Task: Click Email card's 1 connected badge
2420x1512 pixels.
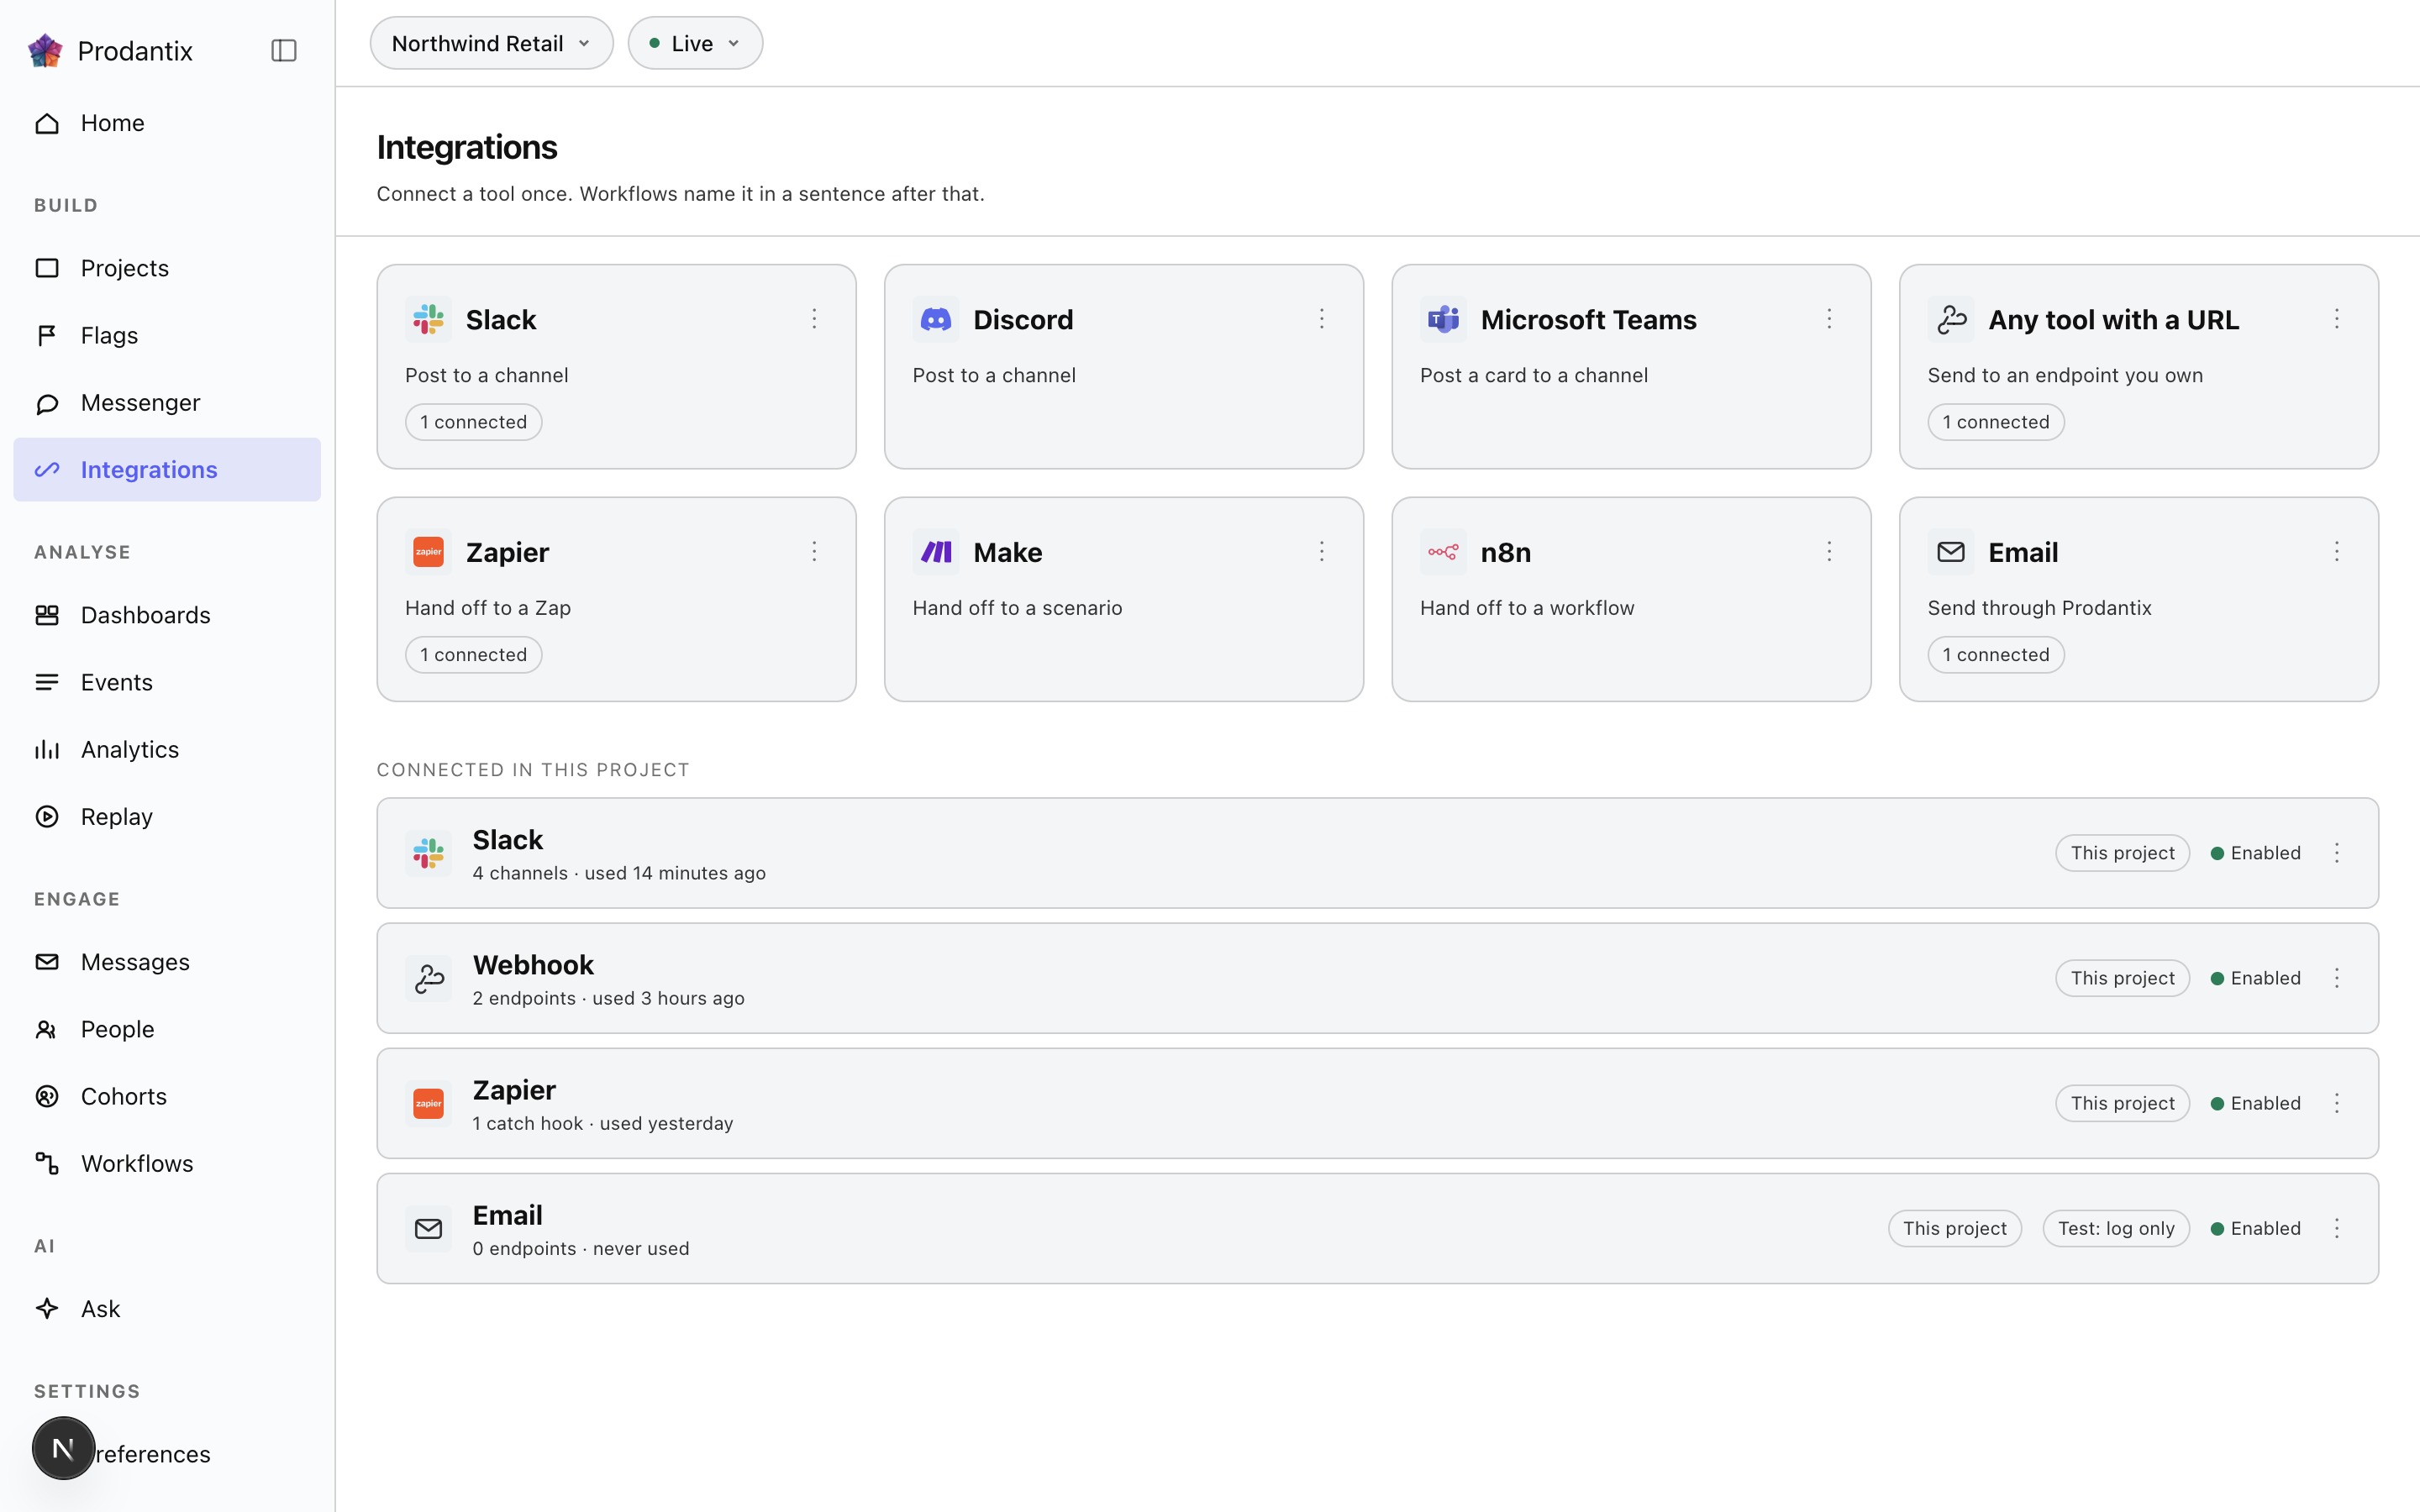Action: click(1996, 655)
